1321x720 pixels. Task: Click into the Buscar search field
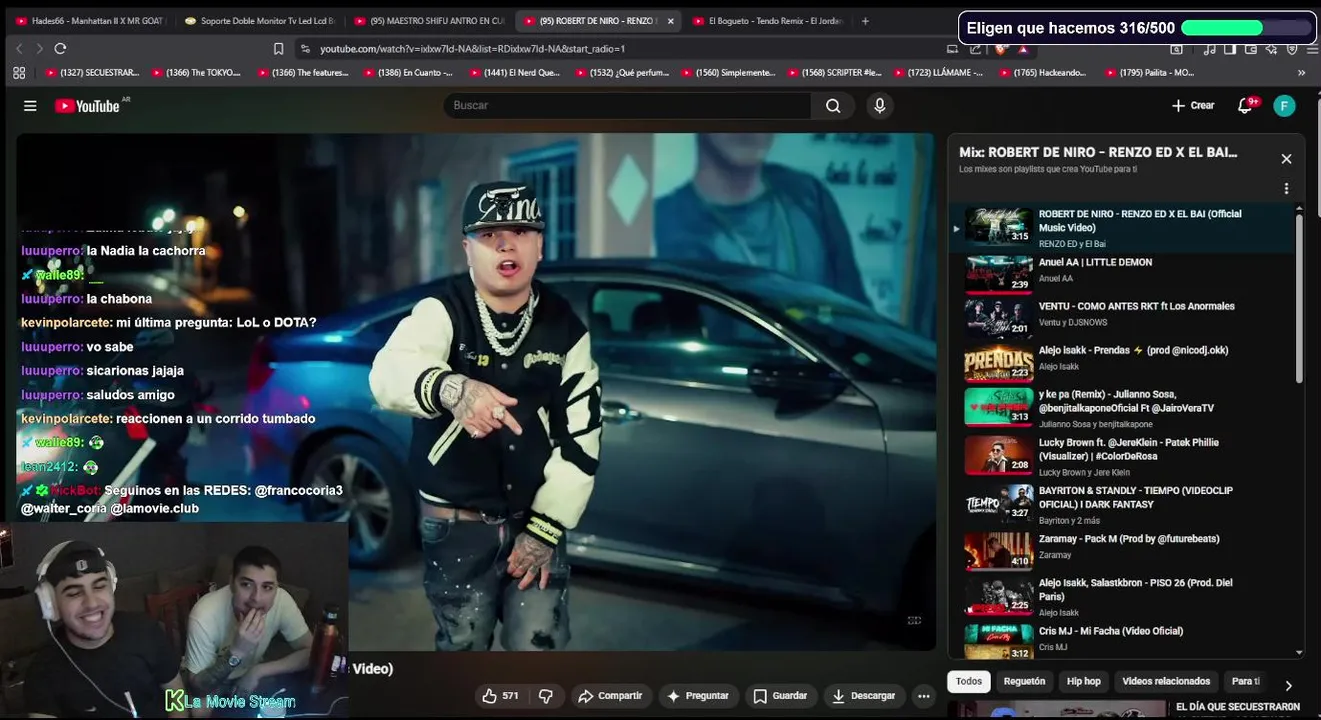[x=628, y=106]
